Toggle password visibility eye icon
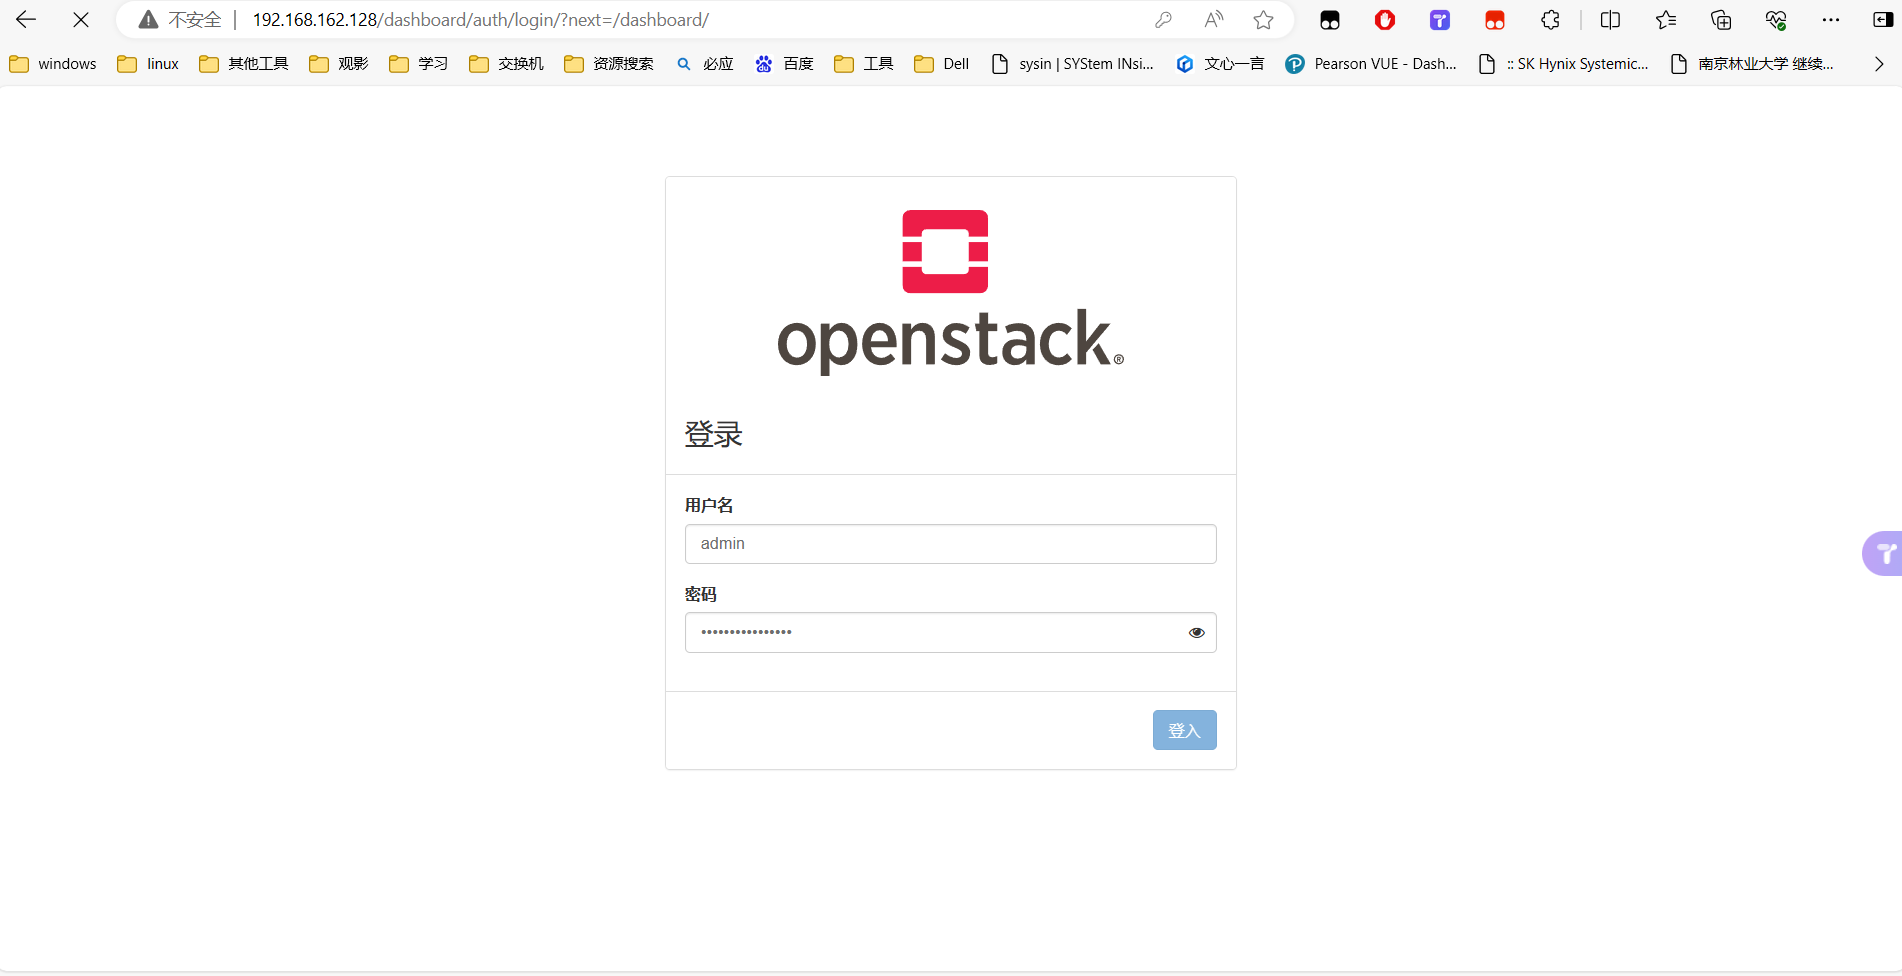1902x976 pixels. point(1196,633)
